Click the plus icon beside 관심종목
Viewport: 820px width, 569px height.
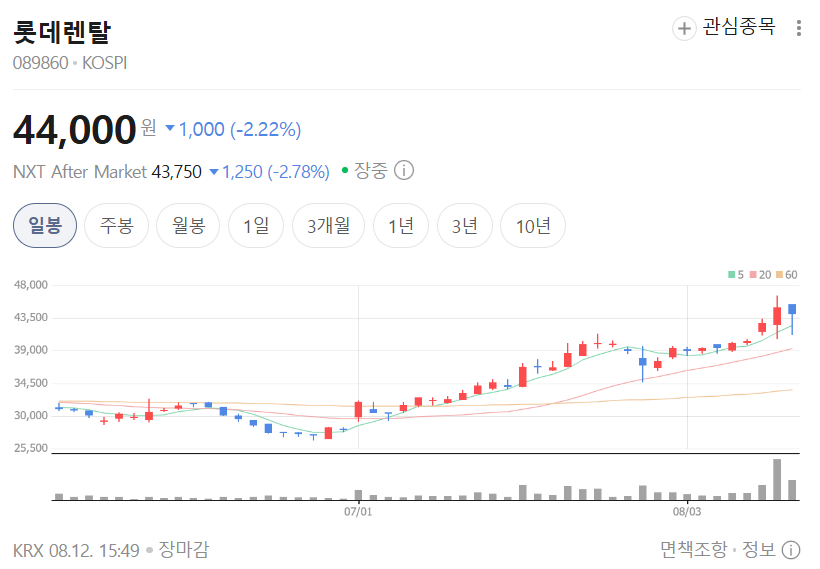click(x=684, y=28)
